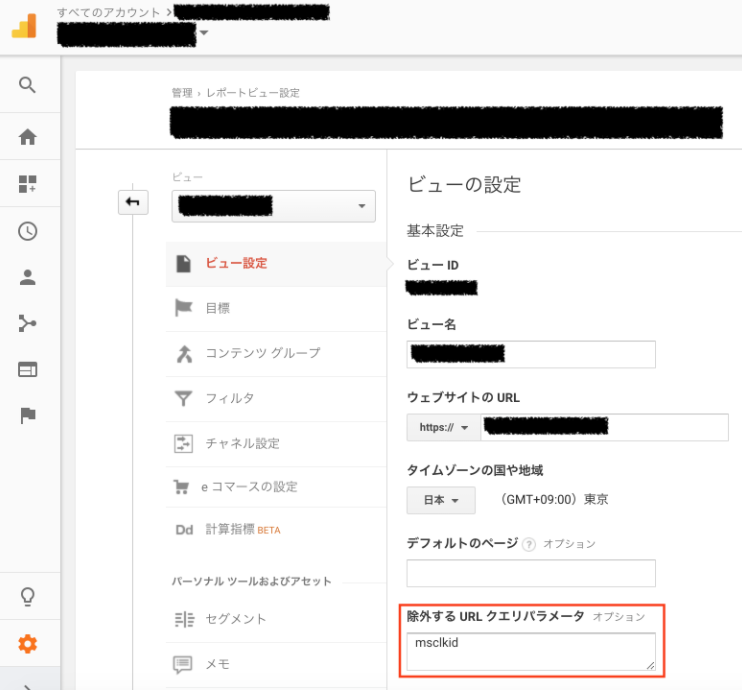Screen dimensions: 742x690
Task: Click the デフォルトのページ input field
Action: [530, 573]
